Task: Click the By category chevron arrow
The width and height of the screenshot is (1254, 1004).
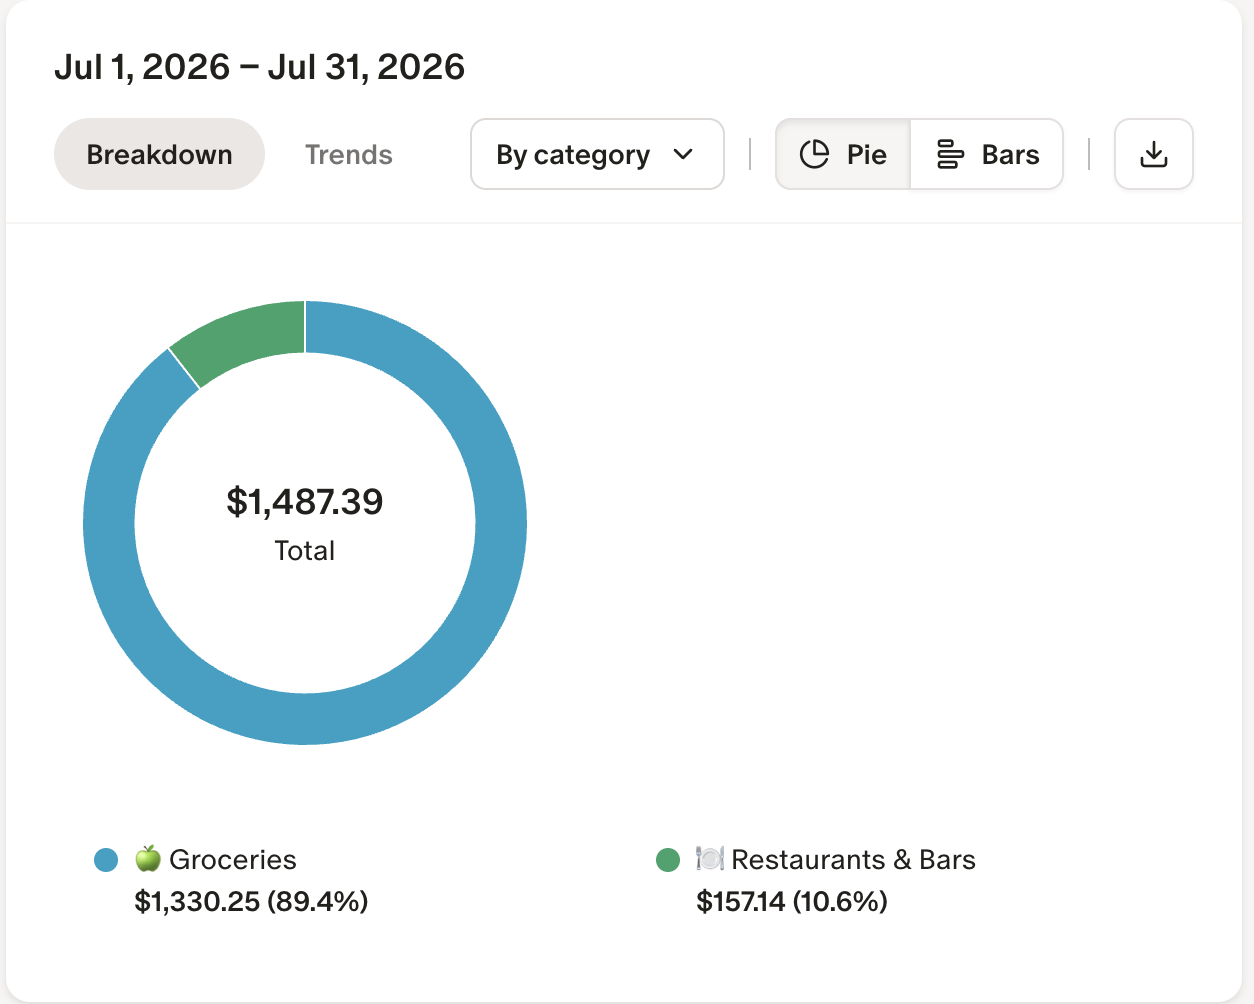Action: 683,154
